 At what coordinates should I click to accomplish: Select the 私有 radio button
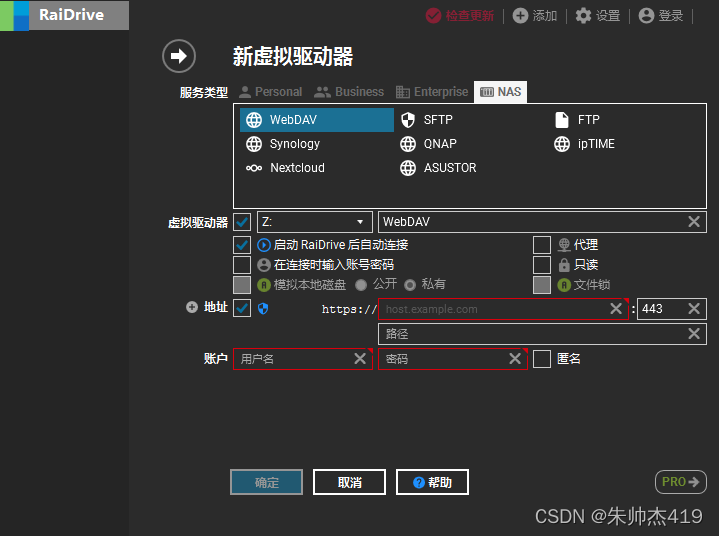tap(410, 285)
